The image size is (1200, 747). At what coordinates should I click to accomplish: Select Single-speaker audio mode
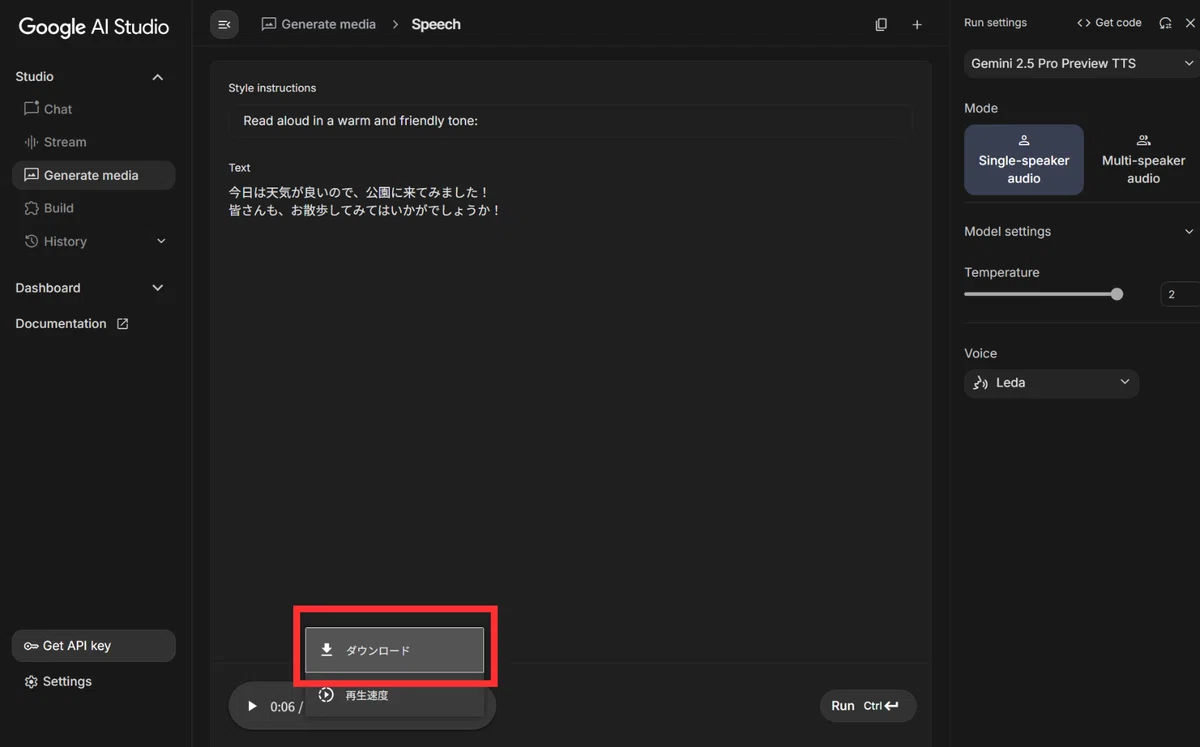[1023, 160]
